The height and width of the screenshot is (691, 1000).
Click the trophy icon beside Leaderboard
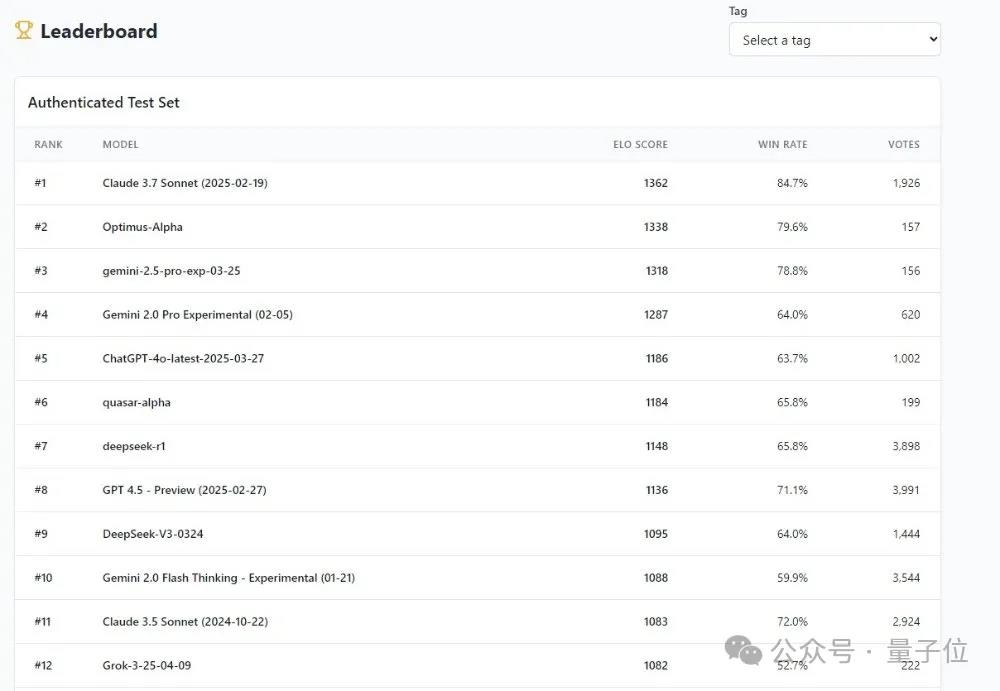click(24, 31)
